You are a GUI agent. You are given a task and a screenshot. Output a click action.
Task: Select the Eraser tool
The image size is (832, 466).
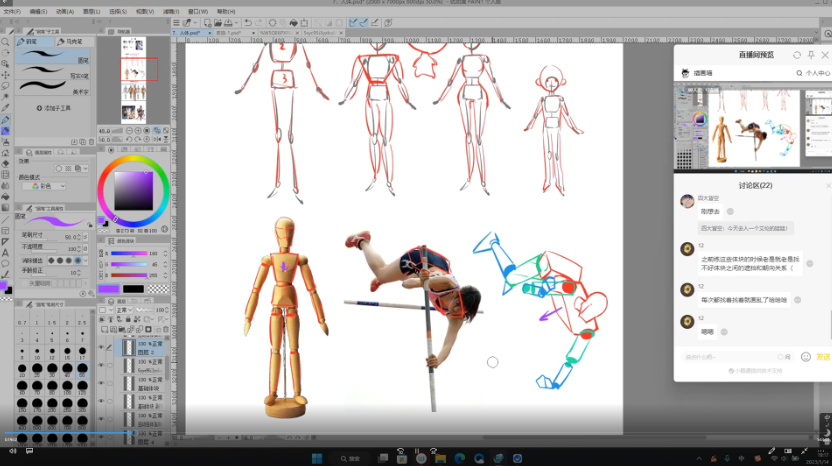(5, 163)
